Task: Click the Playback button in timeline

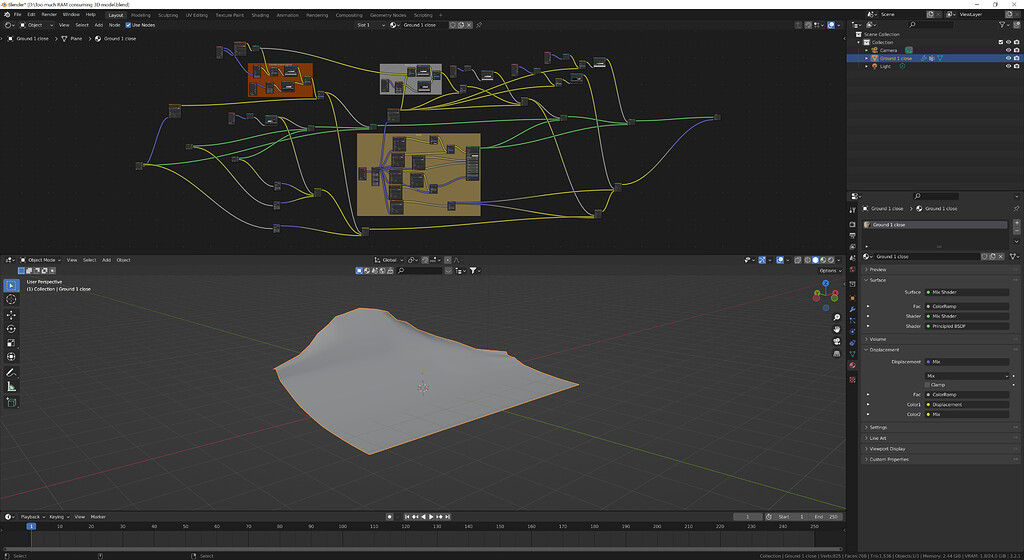Action: tap(31, 517)
